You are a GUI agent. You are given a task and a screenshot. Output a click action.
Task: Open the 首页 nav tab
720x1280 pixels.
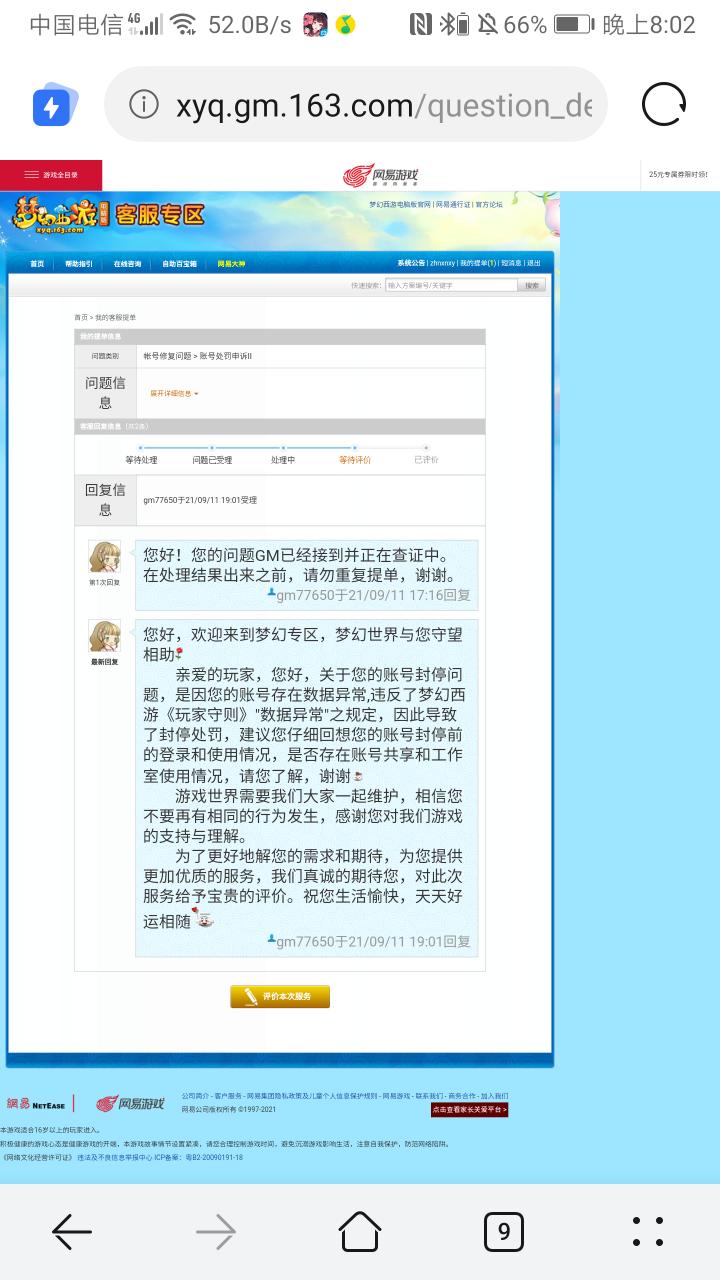[37, 264]
